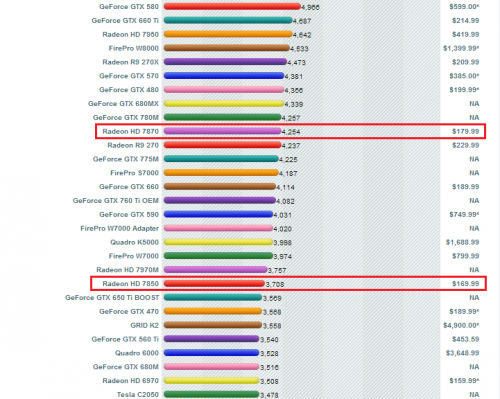Open the Radeon HD 7870 link
500x399 pixels.
(x=130, y=131)
